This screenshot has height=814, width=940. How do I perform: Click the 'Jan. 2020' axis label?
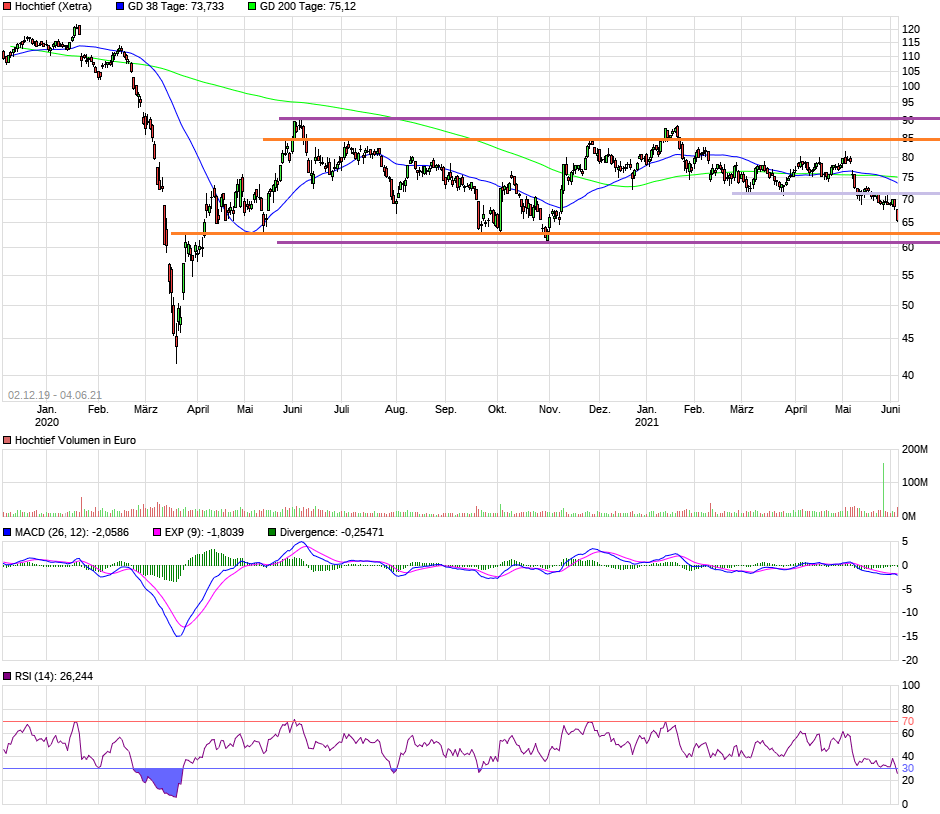coord(47,415)
